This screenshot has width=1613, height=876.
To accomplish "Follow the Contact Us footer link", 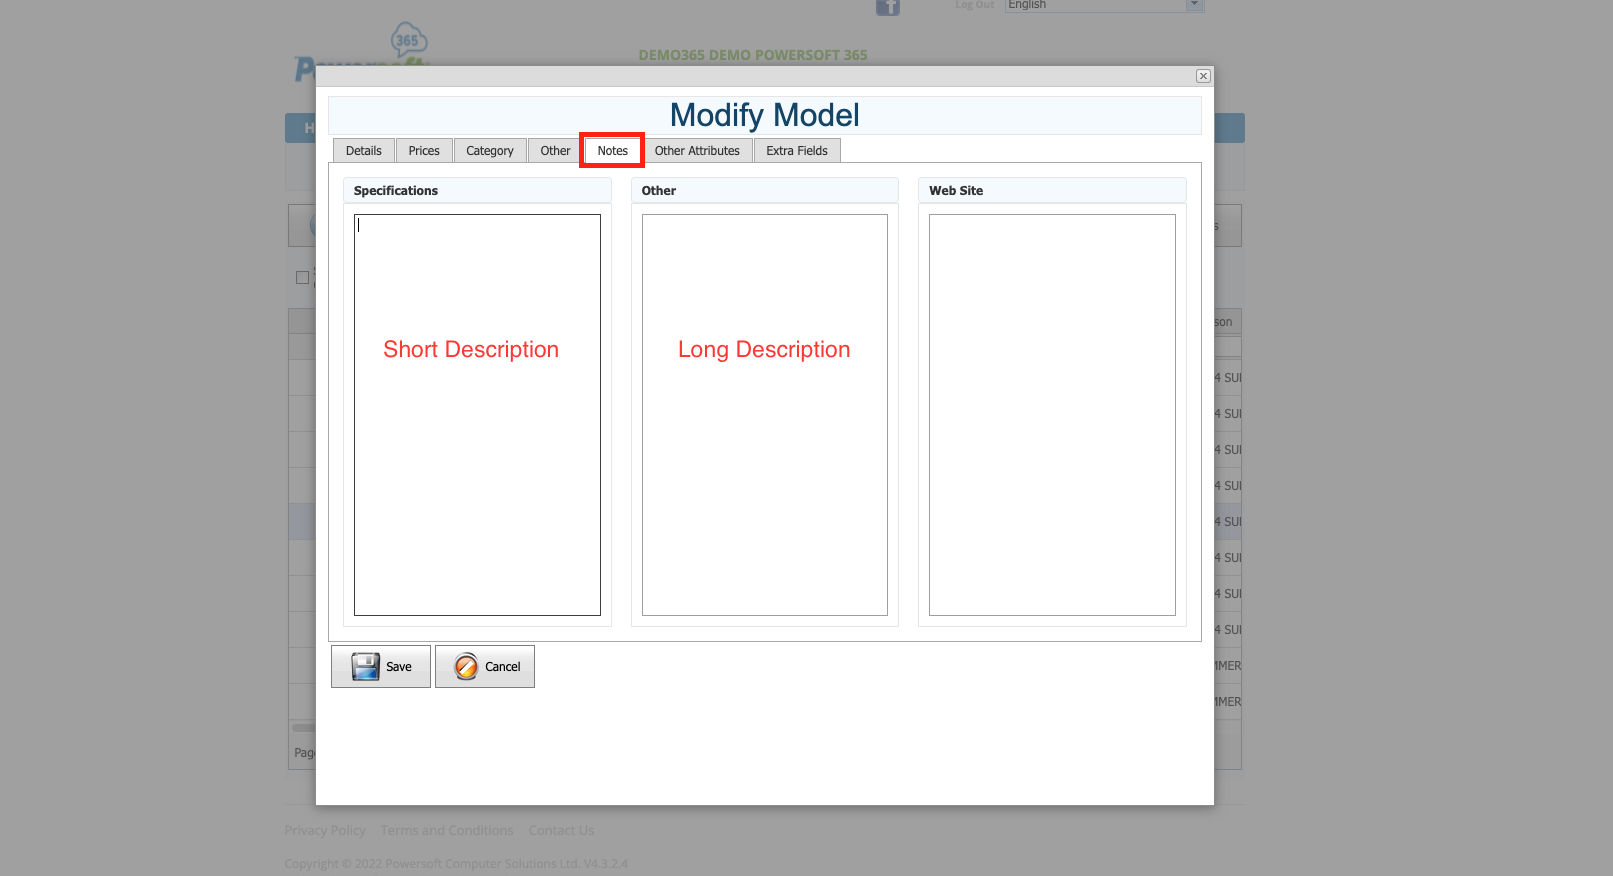I will (561, 830).
